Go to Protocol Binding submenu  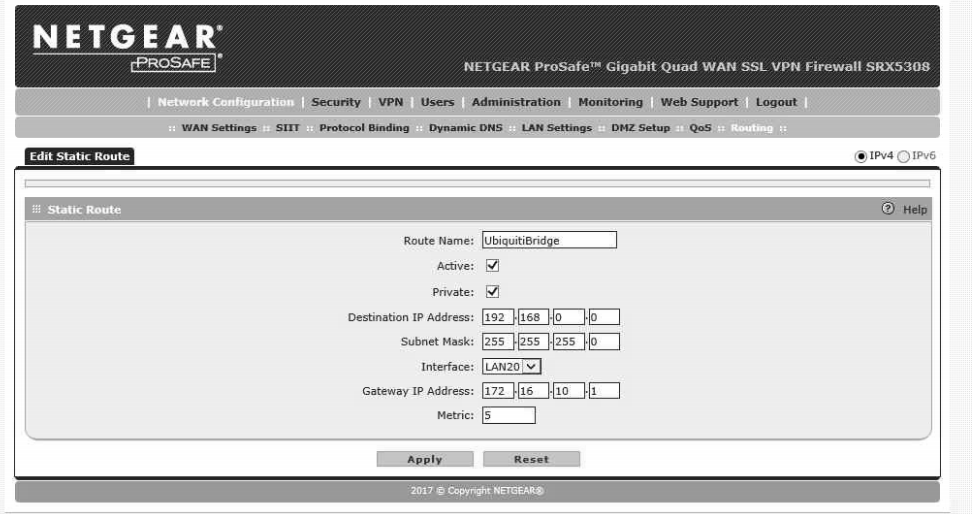pos(364,128)
